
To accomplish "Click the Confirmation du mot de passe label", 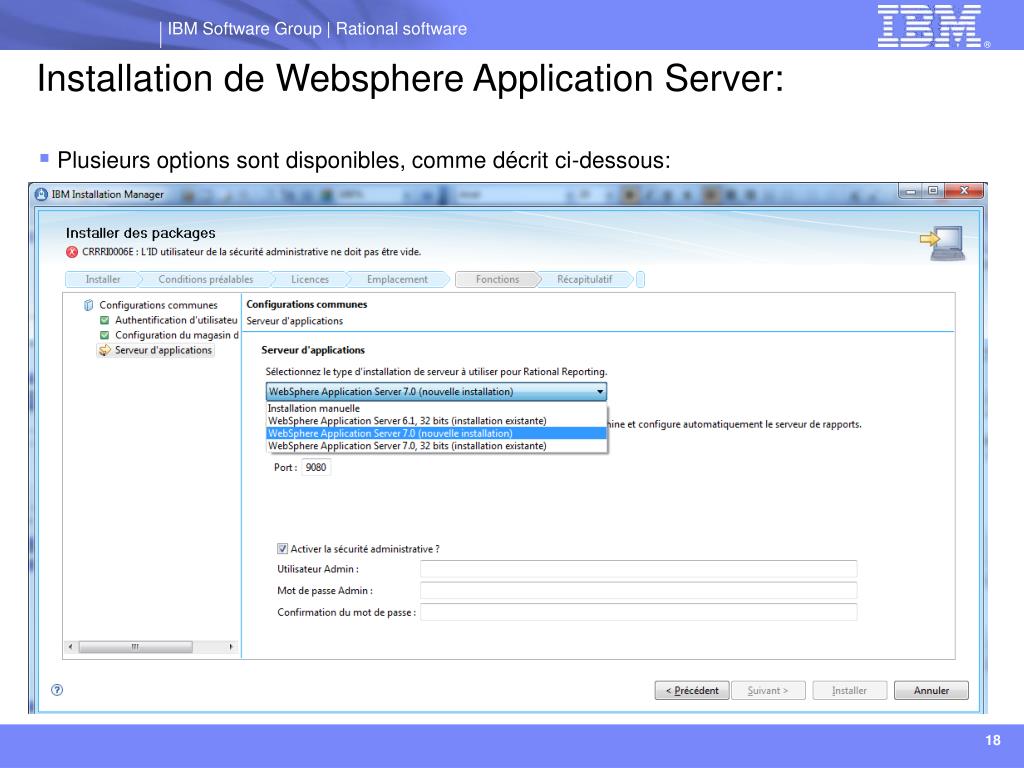I will tap(346, 612).
